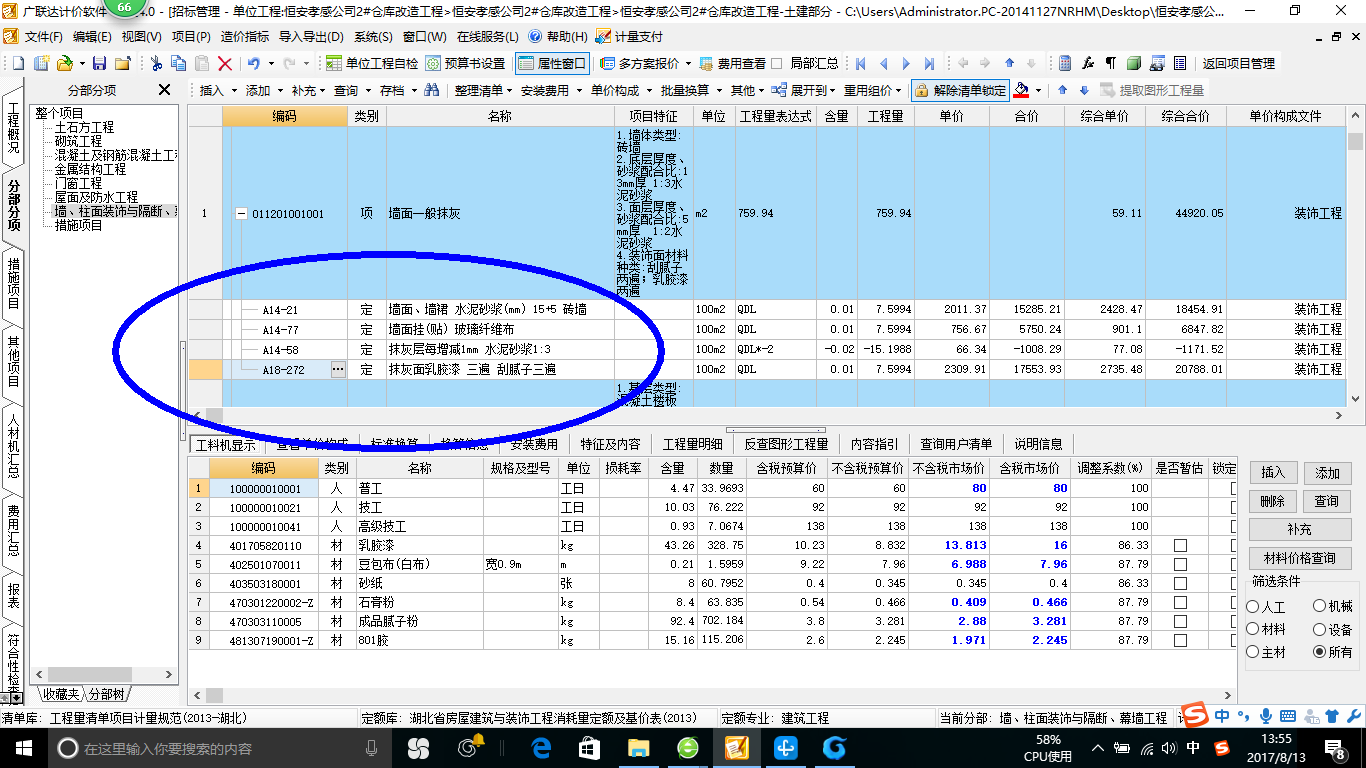This screenshot has width=1366, height=768.
Task: Select the 主材 filter radio button
Action: [x=1253, y=651]
